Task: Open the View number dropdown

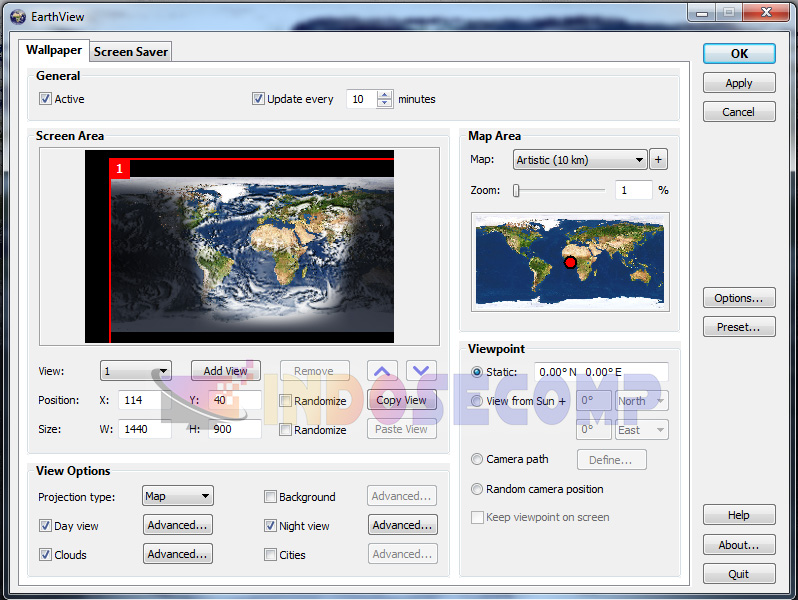Action: tap(136, 371)
